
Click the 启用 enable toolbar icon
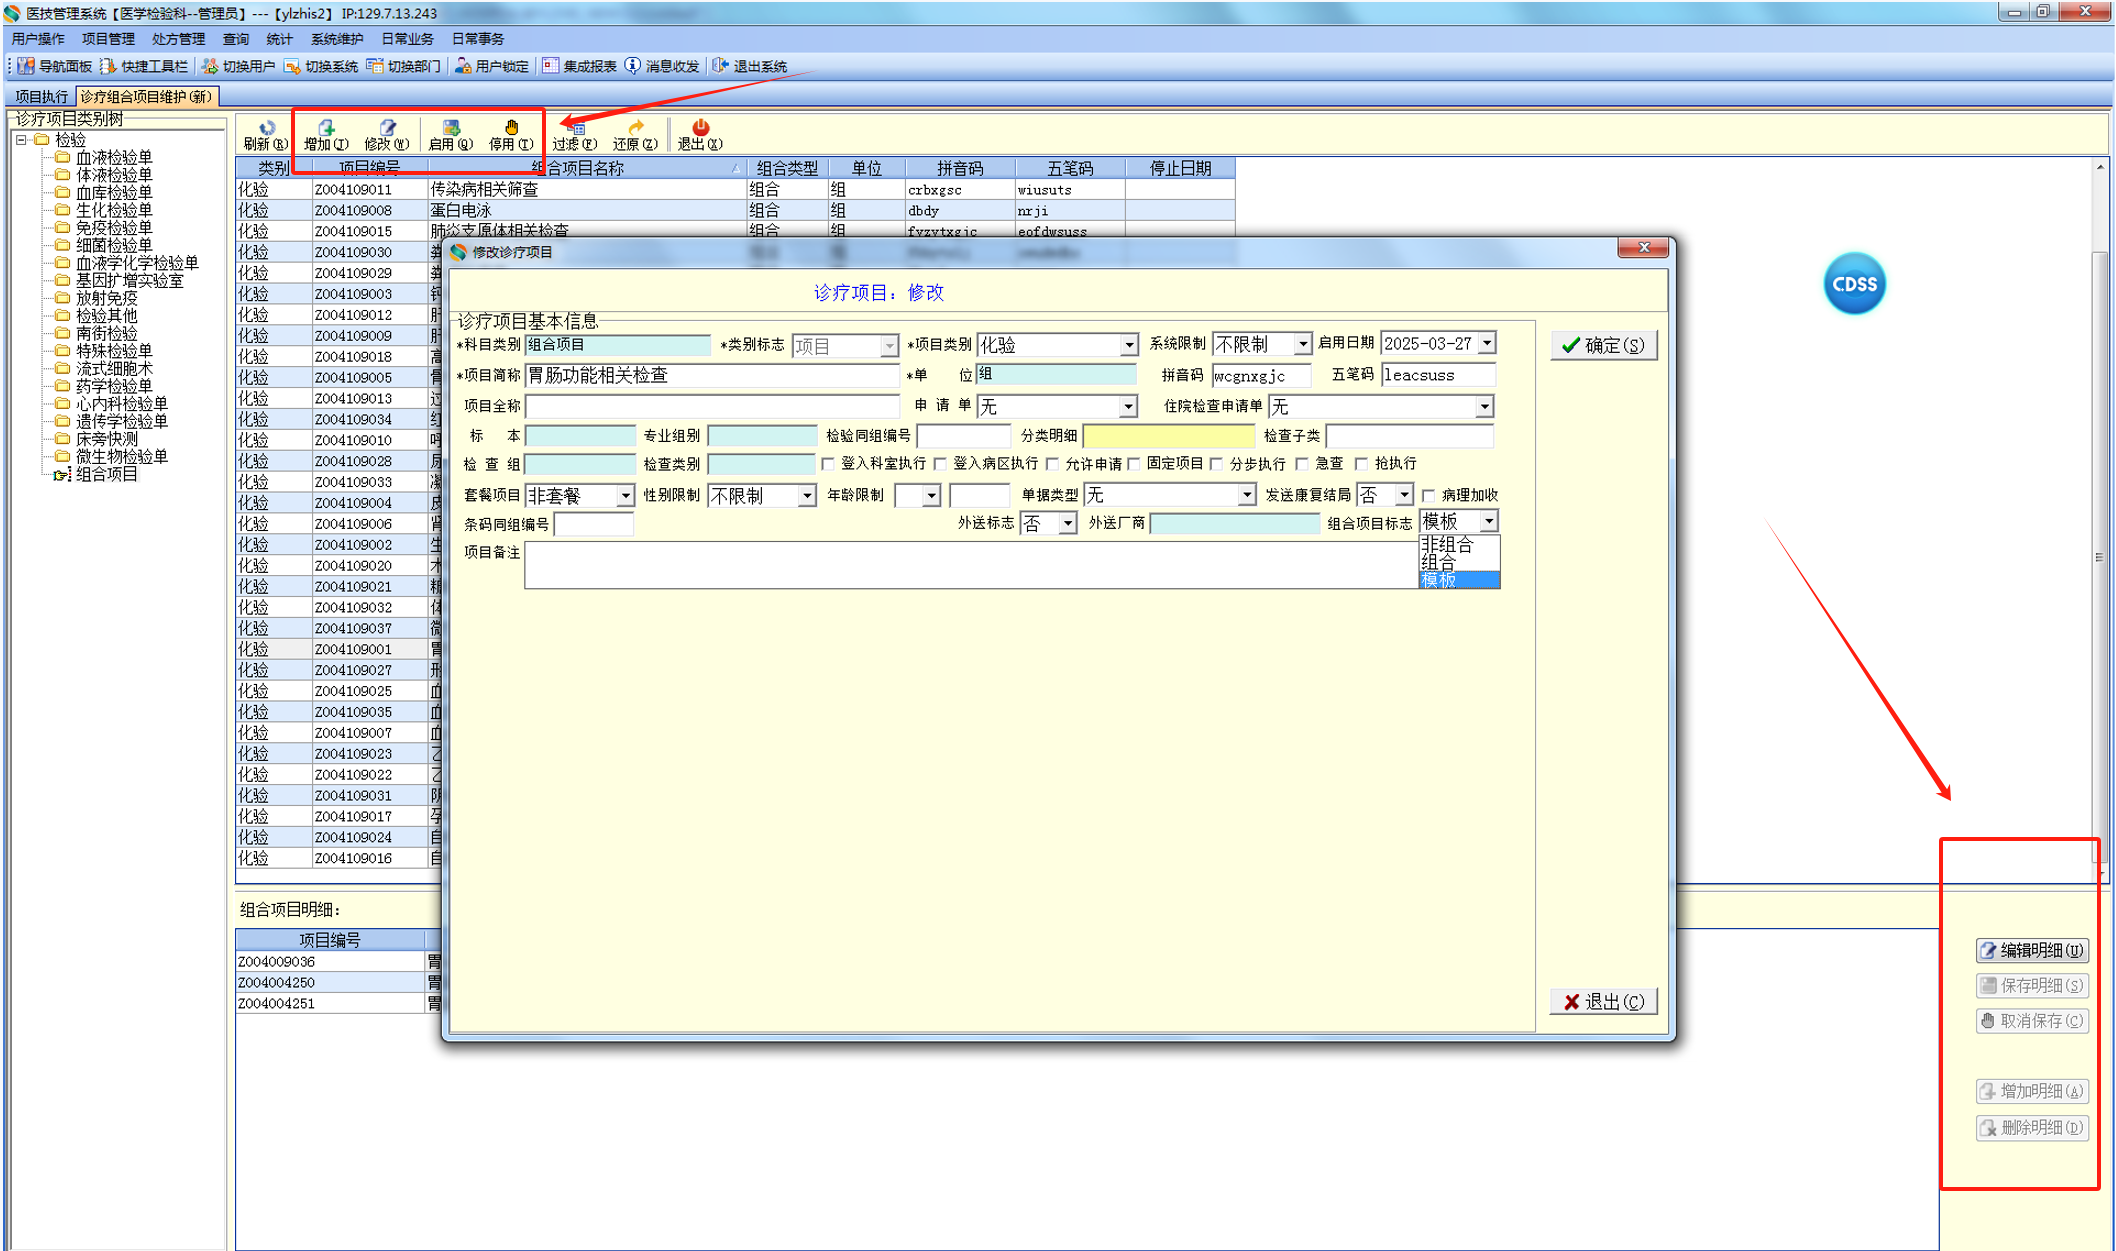click(451, 128)
